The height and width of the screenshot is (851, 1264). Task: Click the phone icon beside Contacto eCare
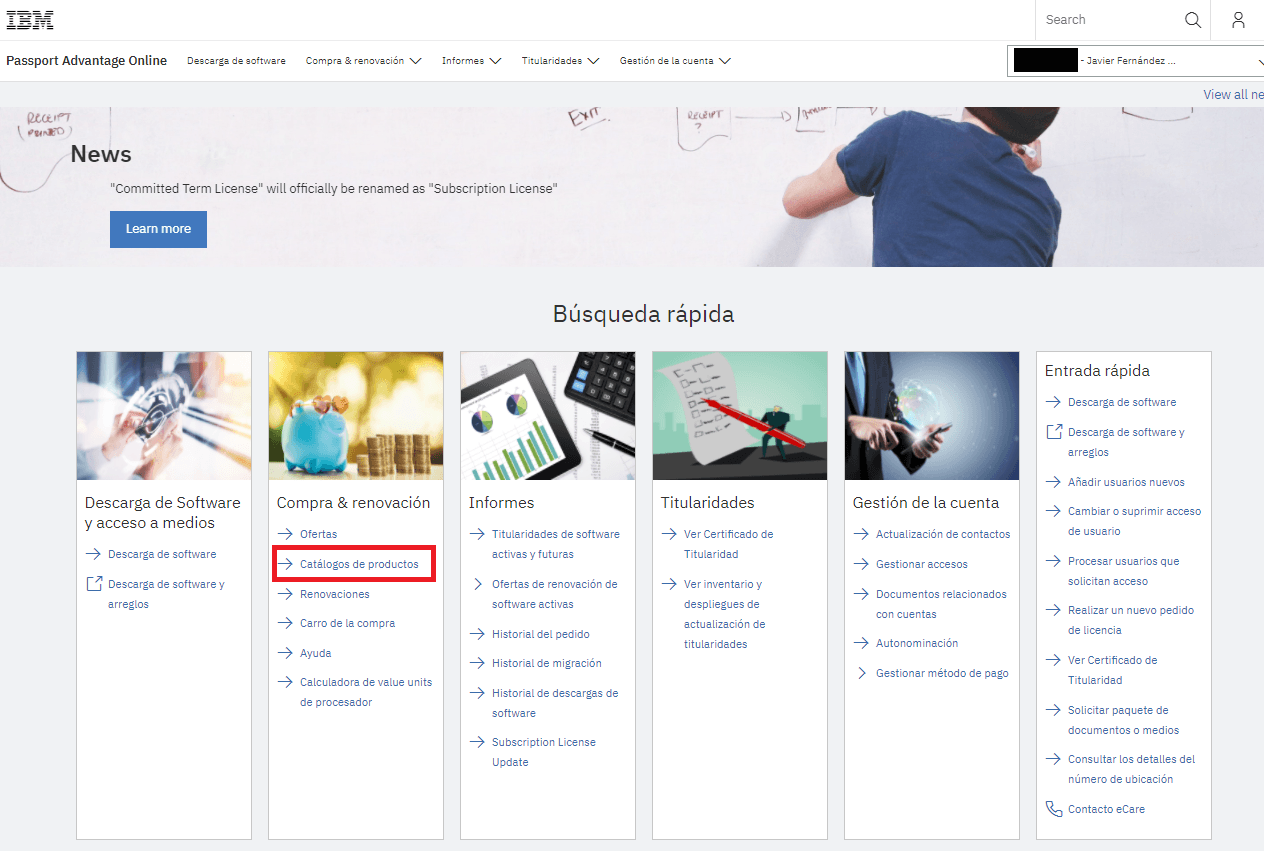(x=1053, y=809)
